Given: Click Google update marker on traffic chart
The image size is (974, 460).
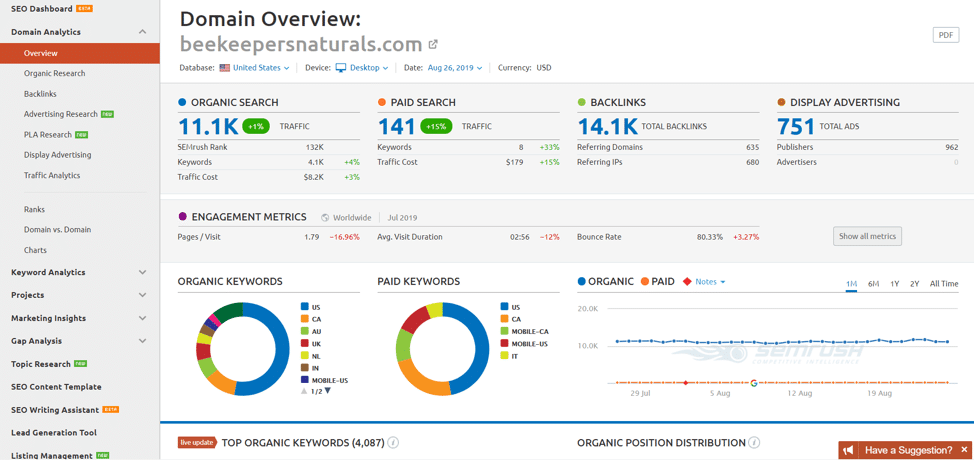Looking at the screenshot, I should click(x=754, y=383).
